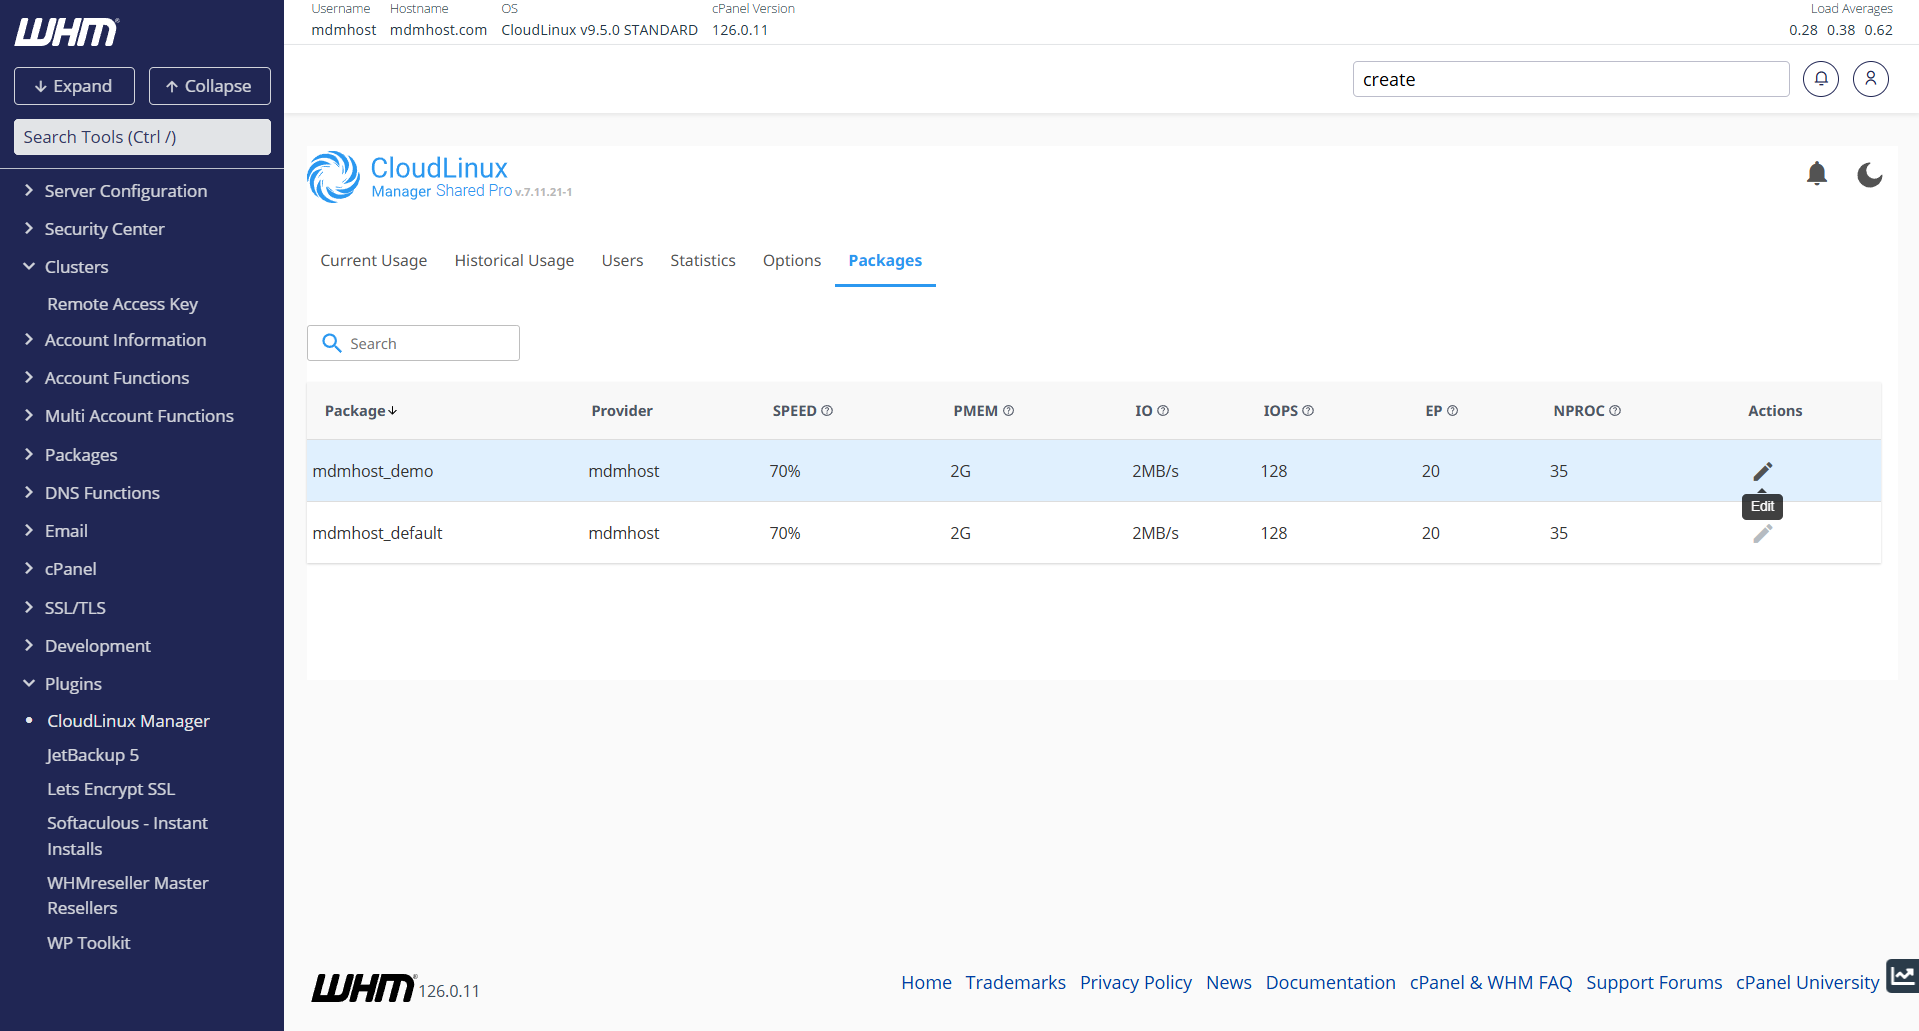
Task: Expand the Email section
Action: tap(66, 531)
